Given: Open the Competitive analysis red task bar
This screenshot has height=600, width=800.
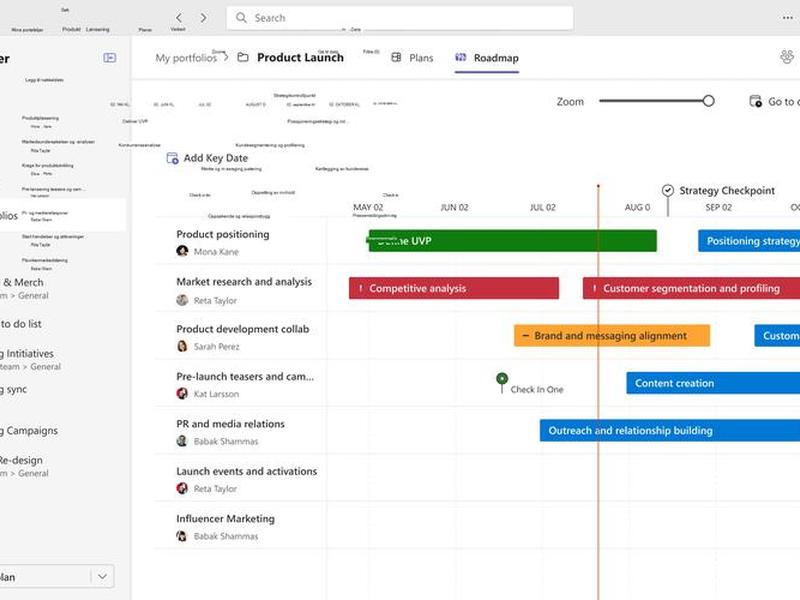Looking at the screenshot, I should click(454, 288).
